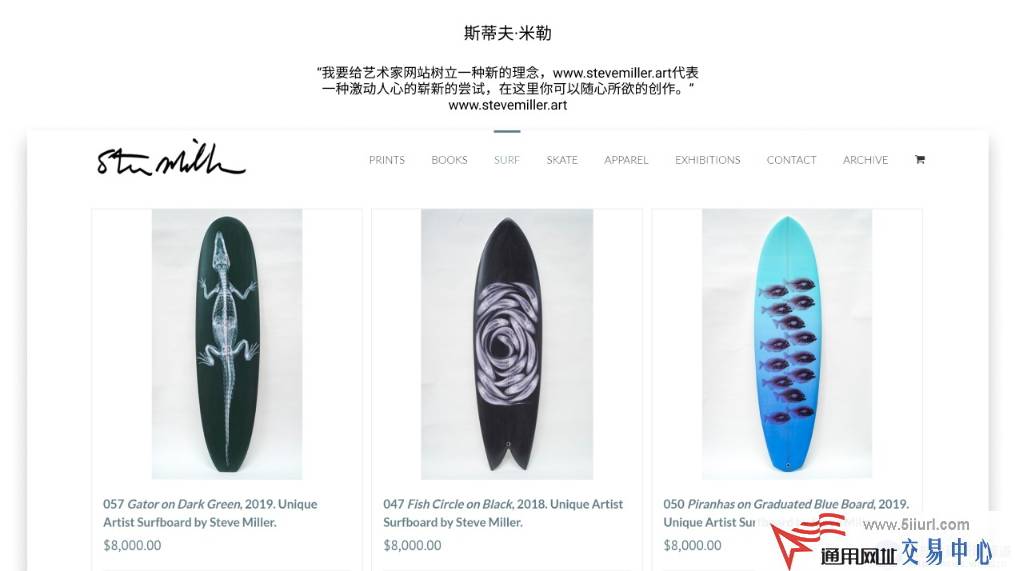Open the 047 Fish Circle on Black title link

tap(503, 513)
